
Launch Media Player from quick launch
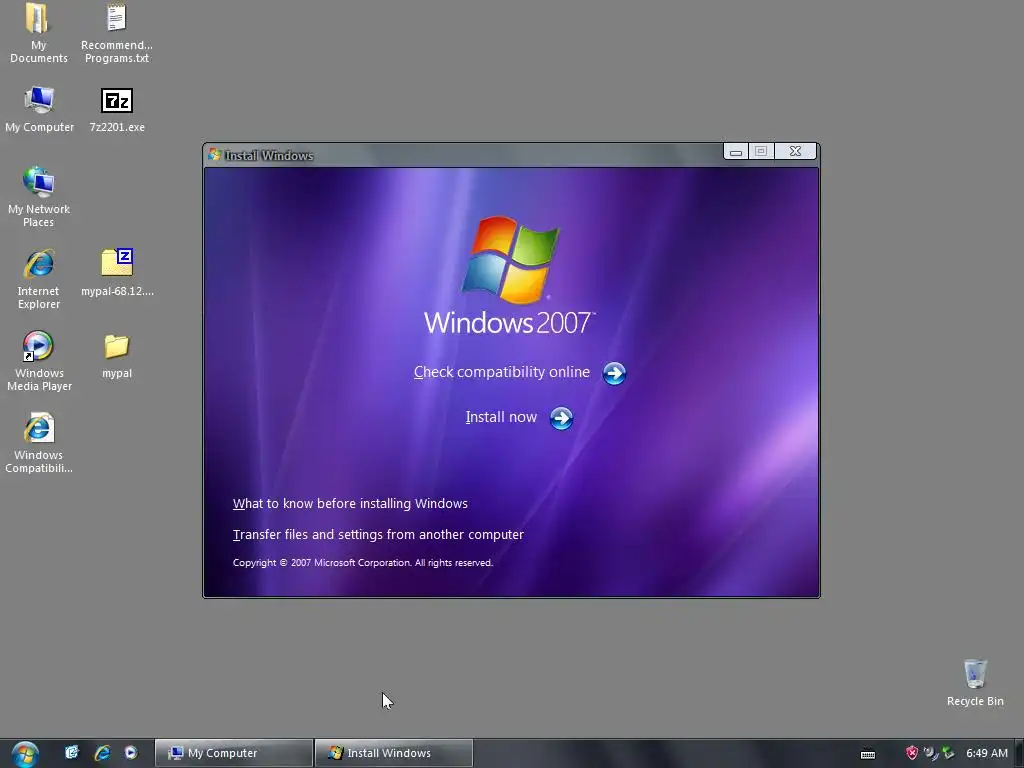point(131,752)
